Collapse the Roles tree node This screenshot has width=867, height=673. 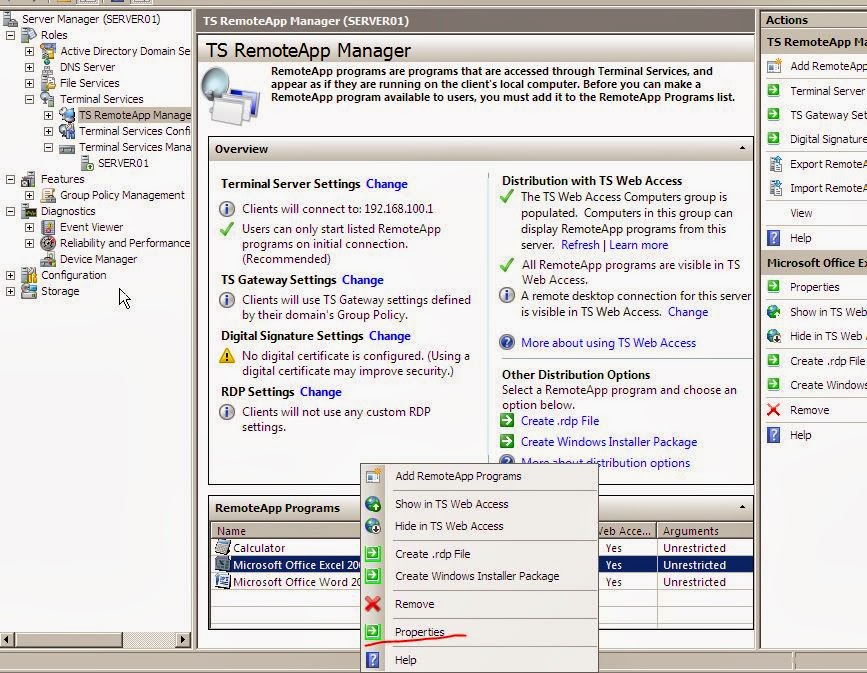[11, 35]
